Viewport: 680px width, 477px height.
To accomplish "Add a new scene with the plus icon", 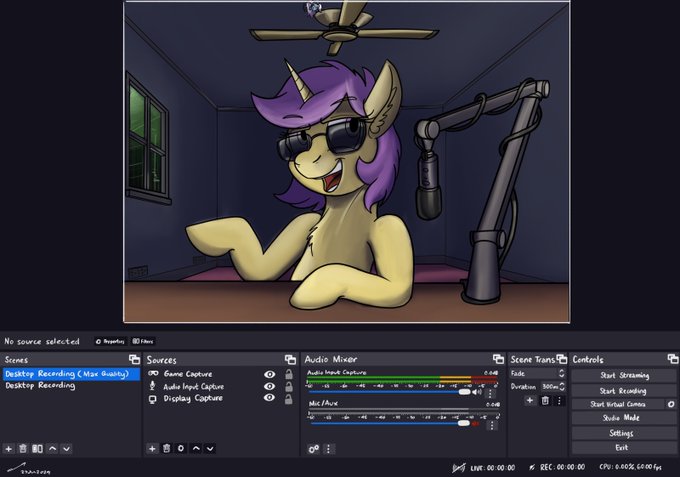I will [9, 448].
